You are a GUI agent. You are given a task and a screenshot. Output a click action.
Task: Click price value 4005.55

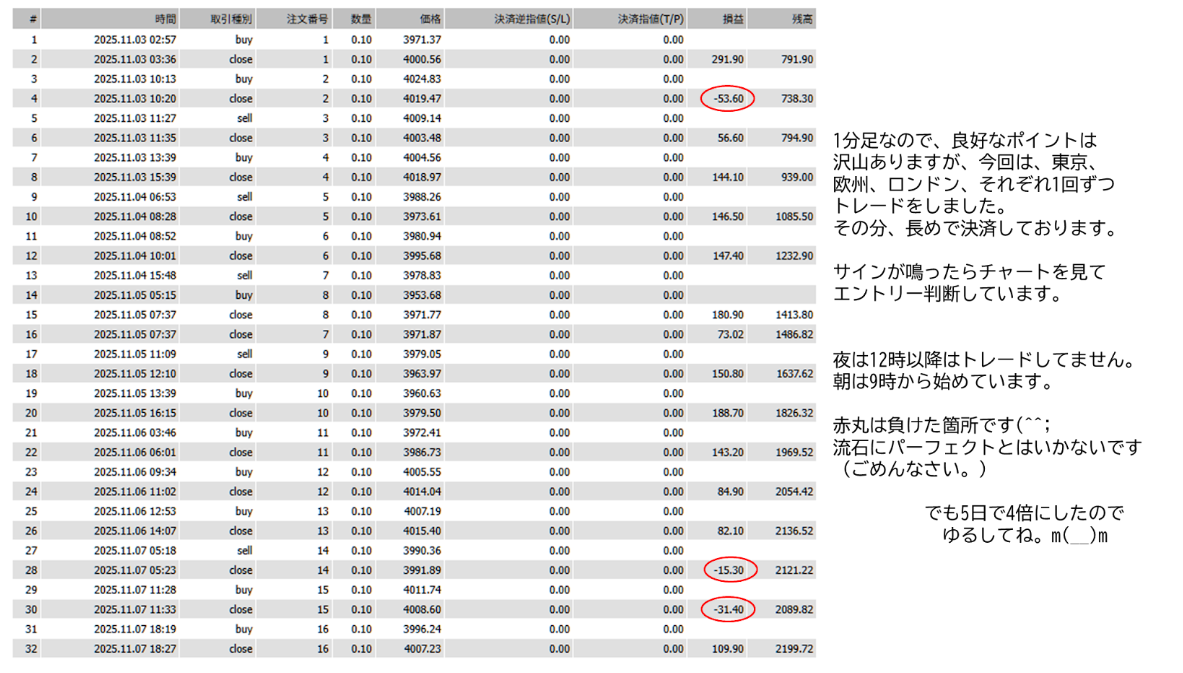tap(422, 472)
